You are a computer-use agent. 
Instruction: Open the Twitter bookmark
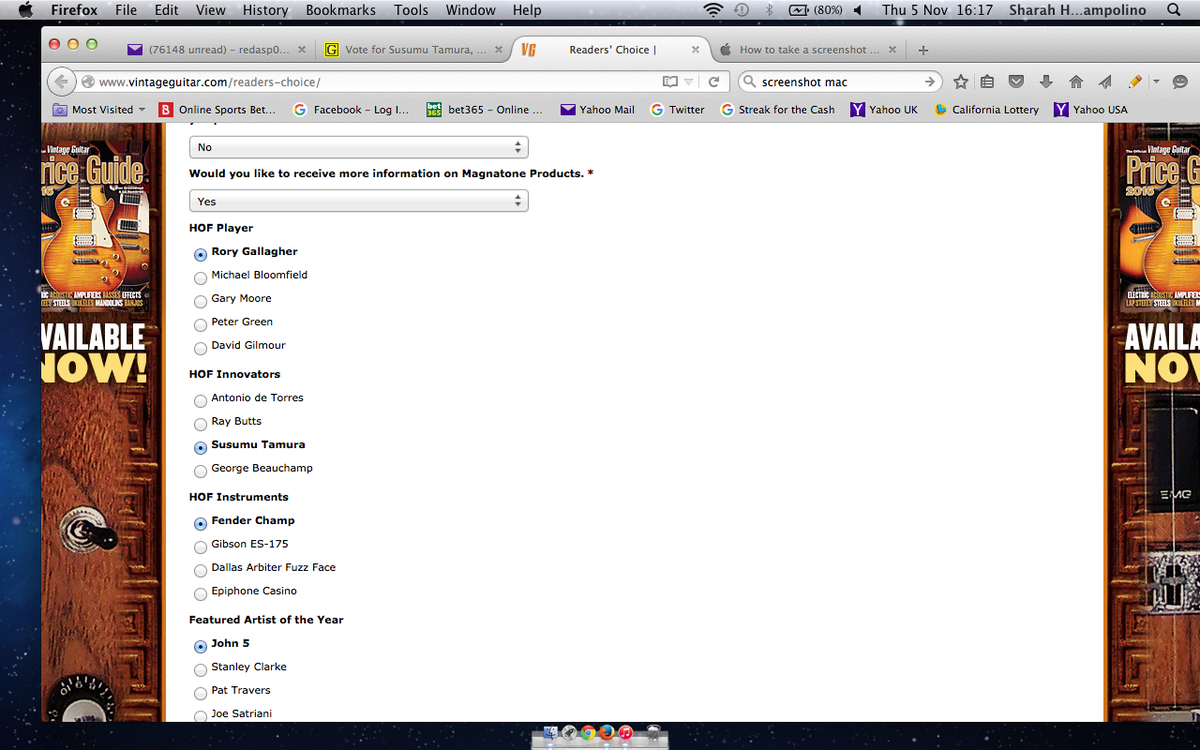click(678, 109)
